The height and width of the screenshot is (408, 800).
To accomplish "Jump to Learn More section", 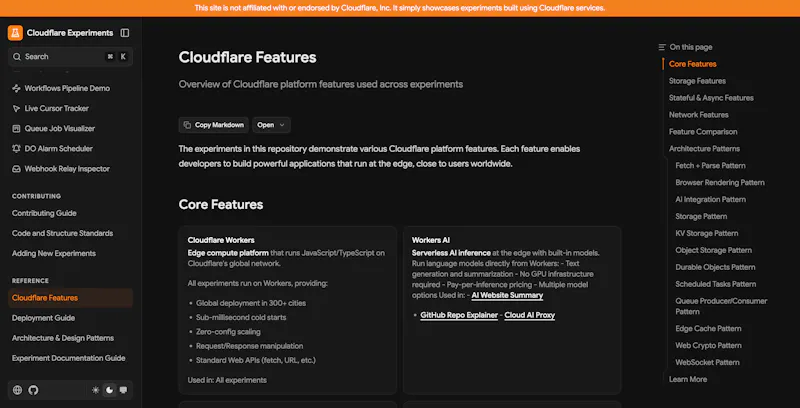I will tap(688, 379).
